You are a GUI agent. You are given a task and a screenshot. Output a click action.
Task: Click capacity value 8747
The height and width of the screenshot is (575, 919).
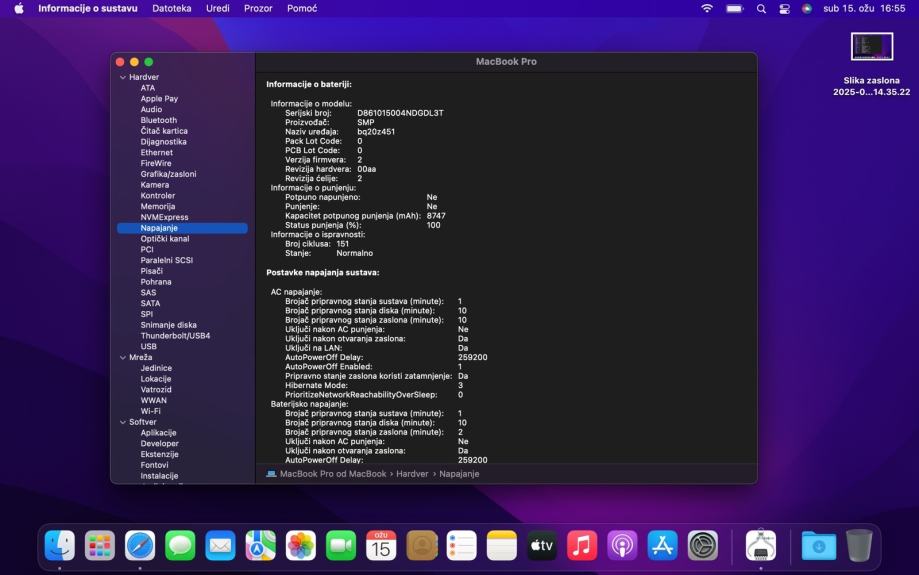(x=436, y=216)
